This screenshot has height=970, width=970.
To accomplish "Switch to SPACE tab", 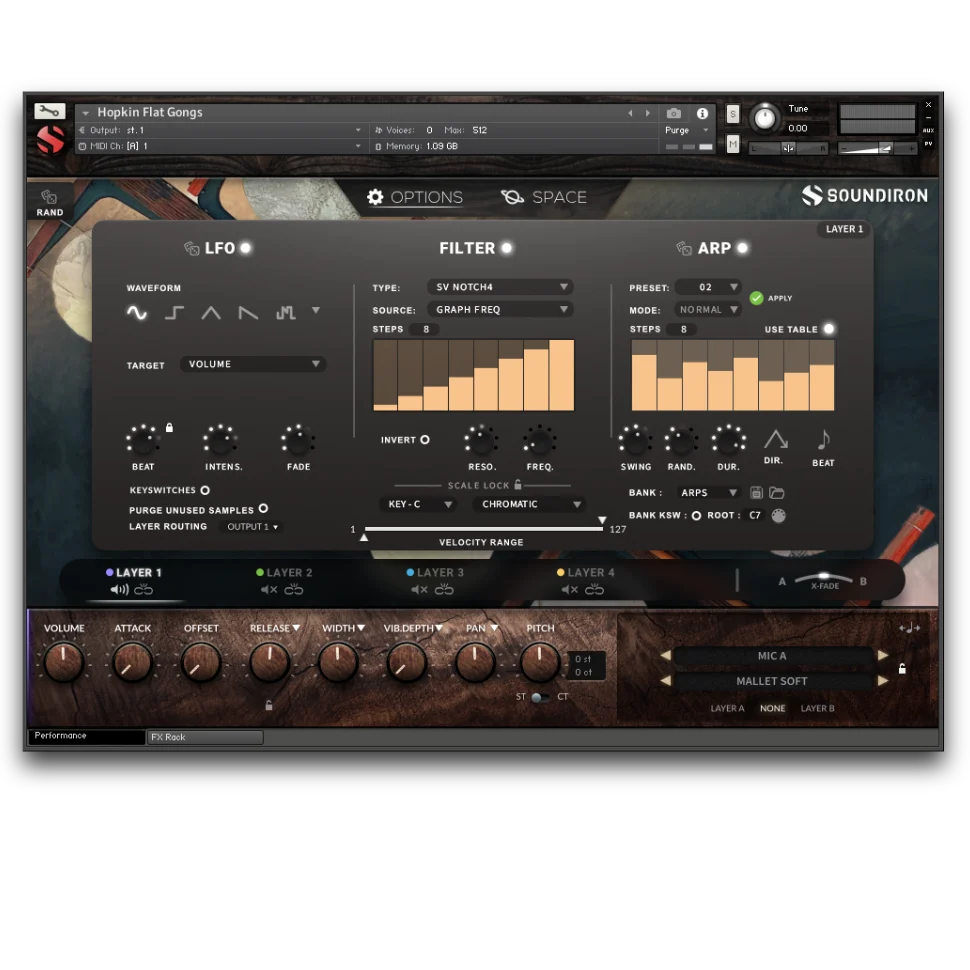I will pos(544,197).
